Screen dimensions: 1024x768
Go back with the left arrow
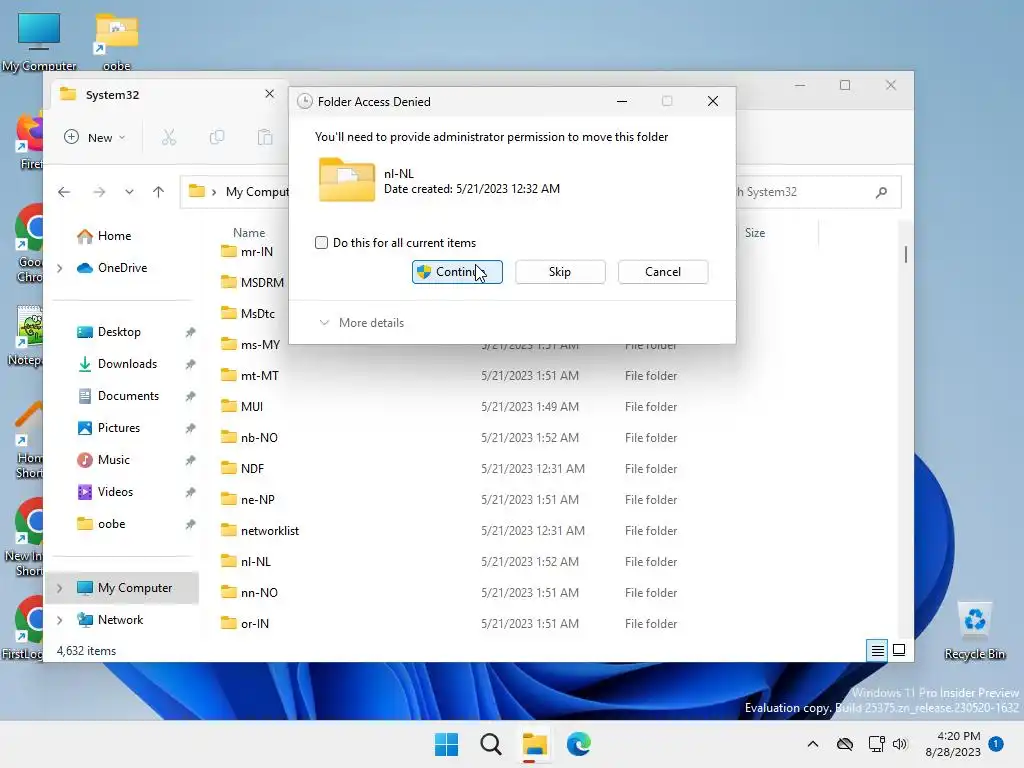64,192
